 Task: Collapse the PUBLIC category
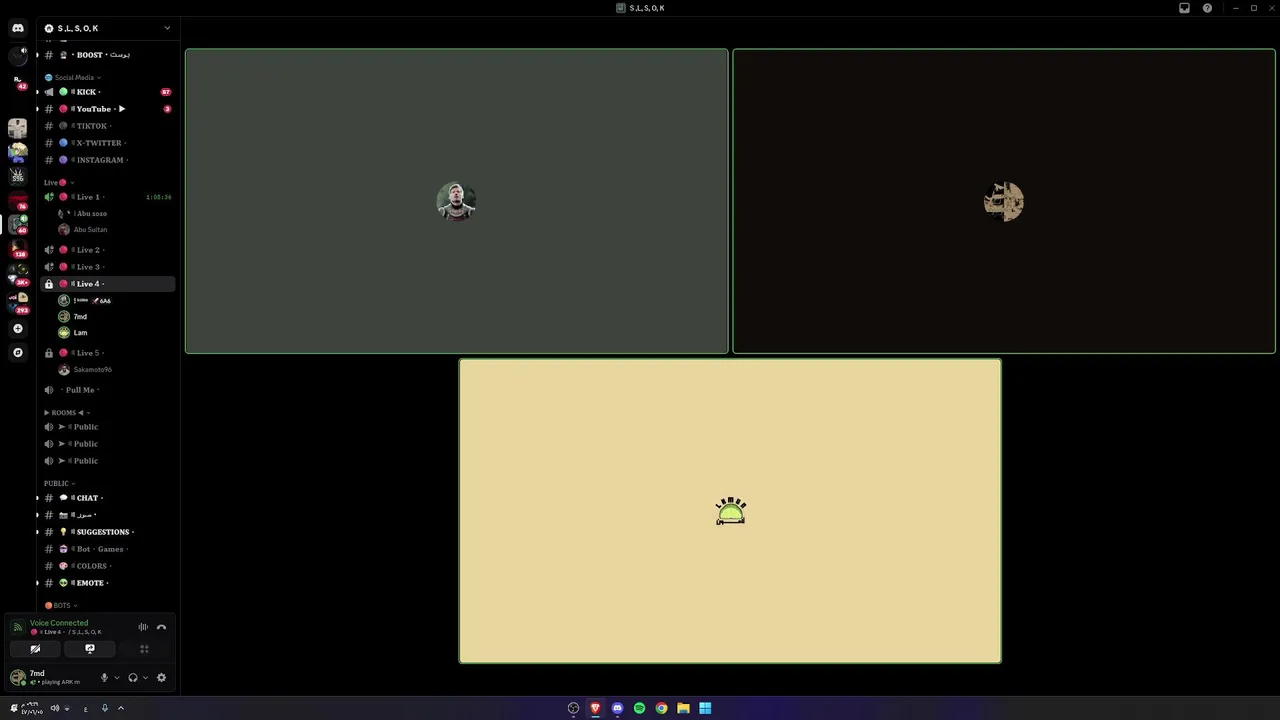(59, 483)
